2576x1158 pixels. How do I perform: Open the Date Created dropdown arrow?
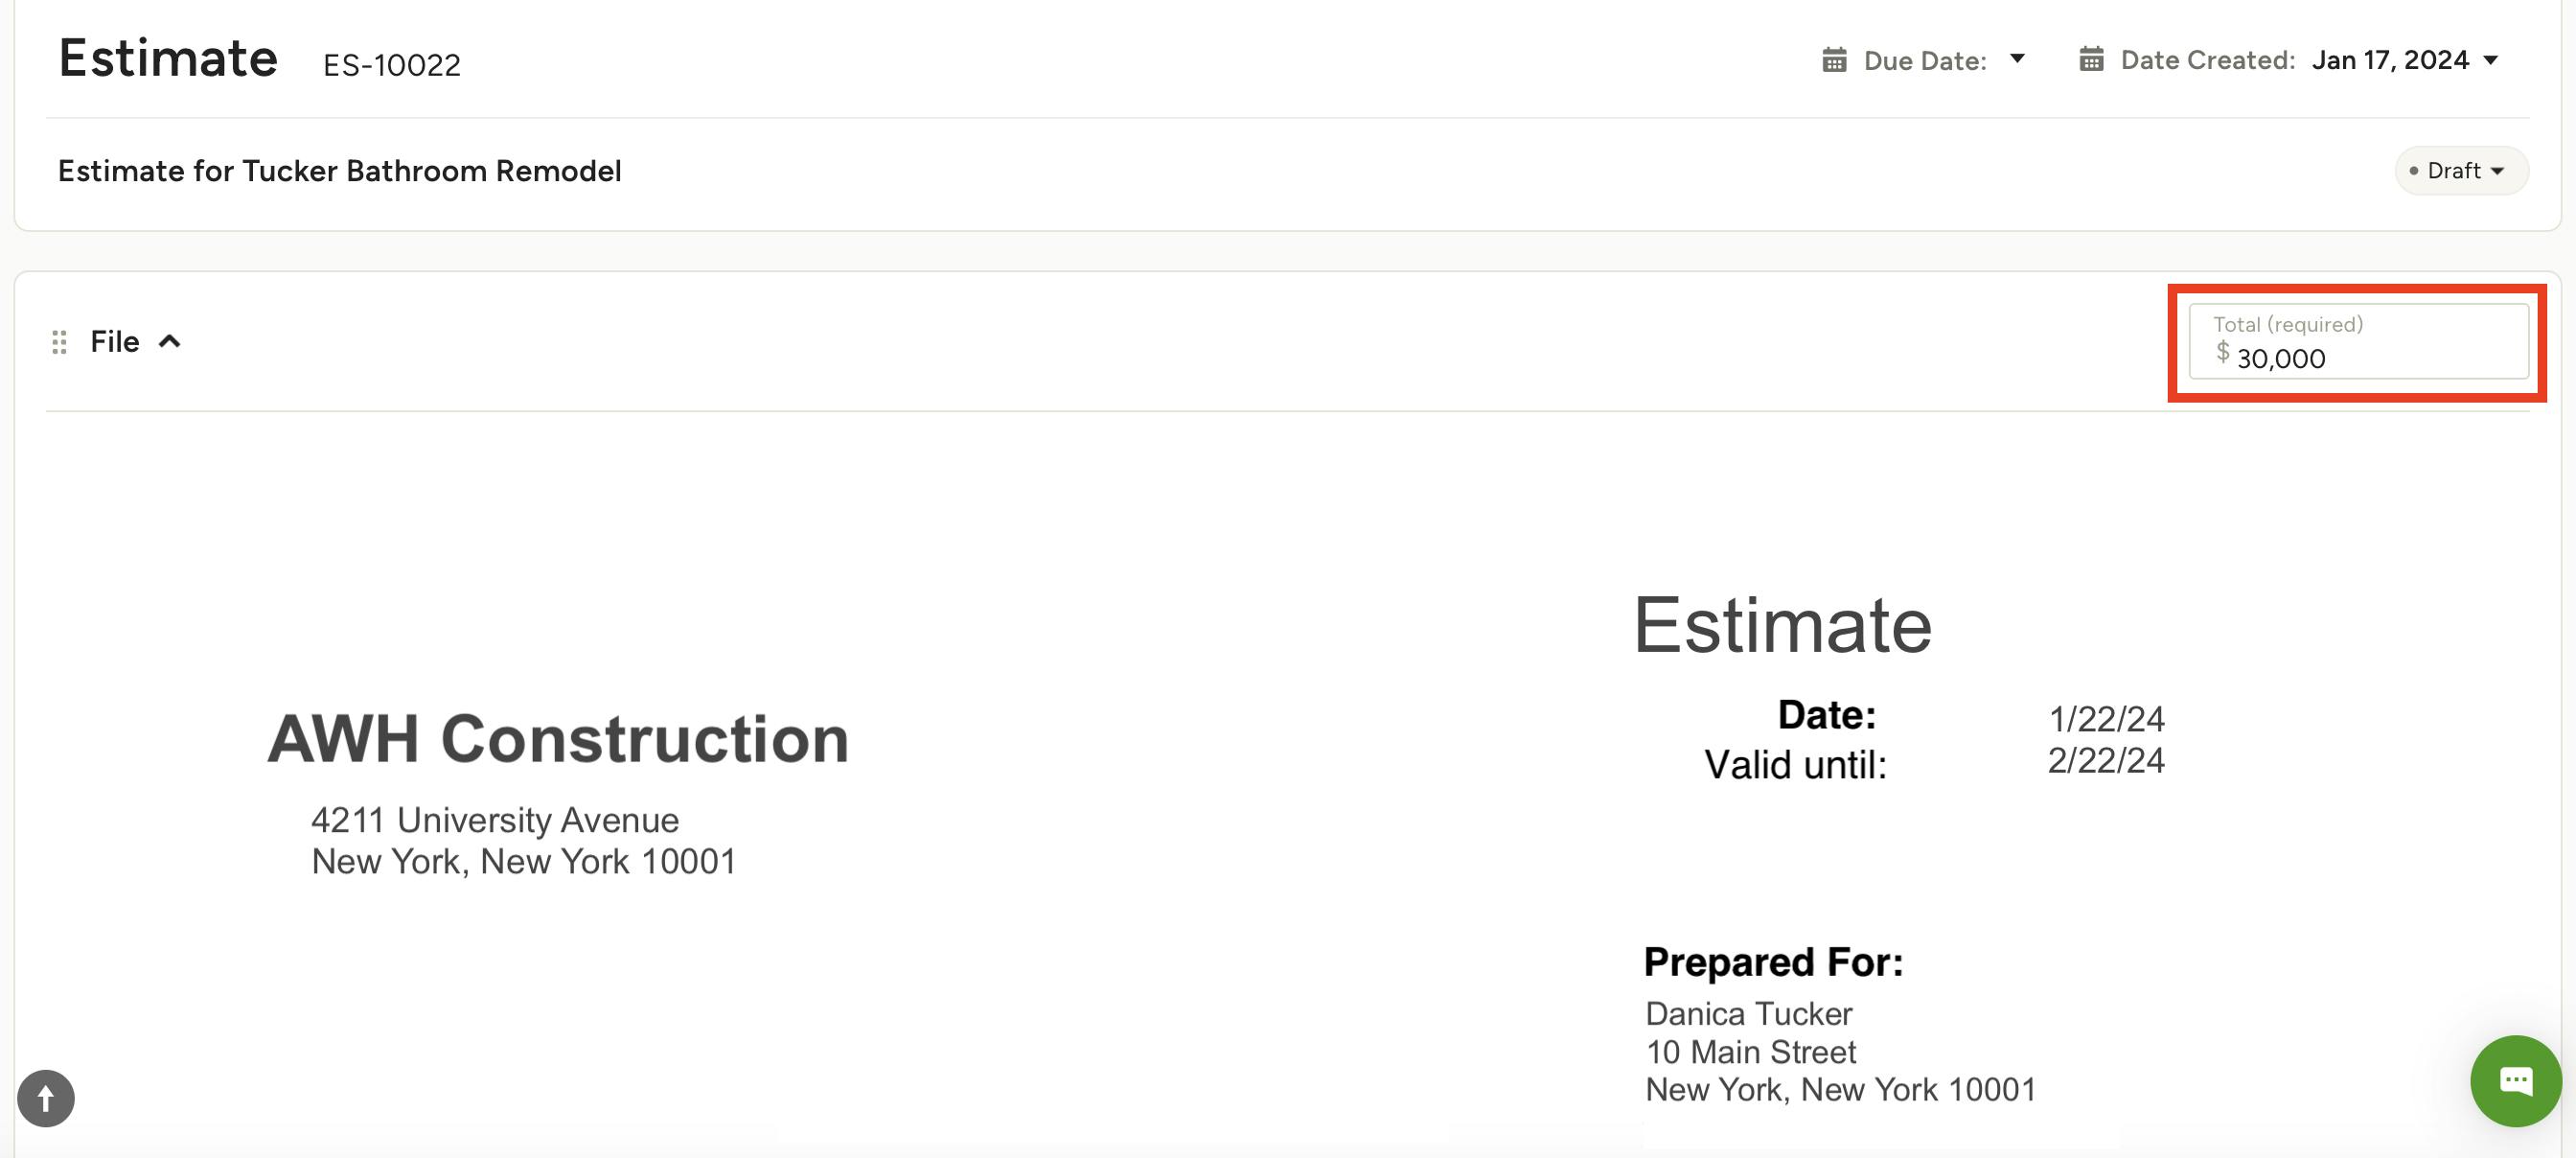pos(2491,60)
